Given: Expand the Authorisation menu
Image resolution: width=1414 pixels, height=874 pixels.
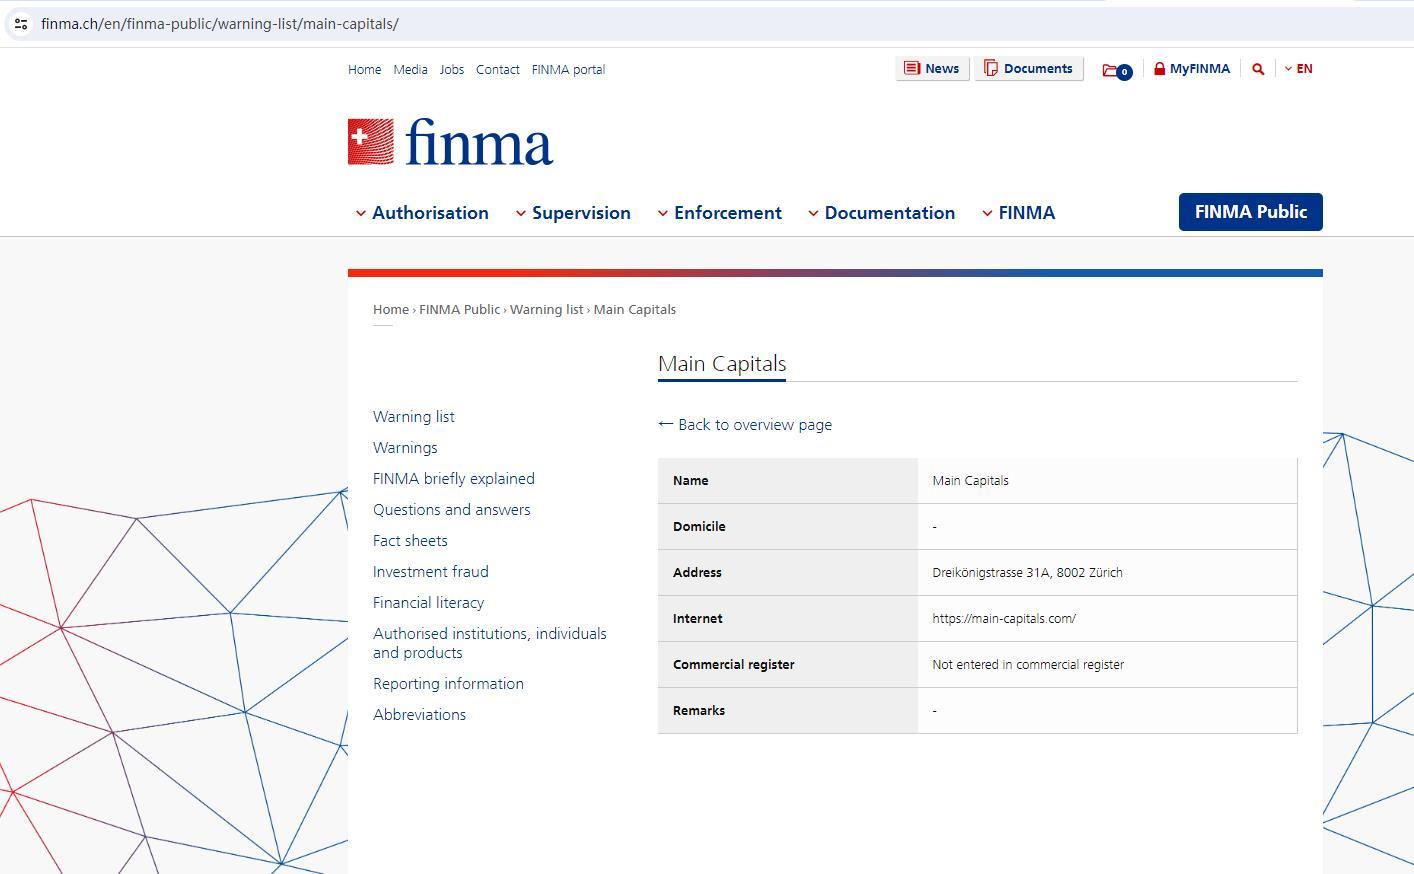Looking at the screenshot, I should (x=422, y=213).
